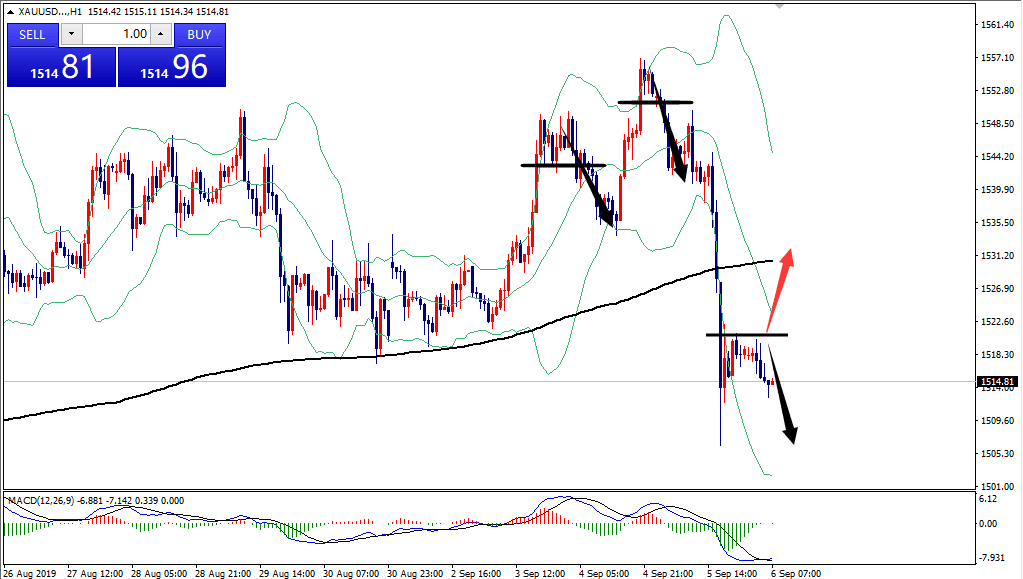Click the chart shift marker triangle at top
This screenshot has height=579, width=1023.
click(x=779, y=6)
